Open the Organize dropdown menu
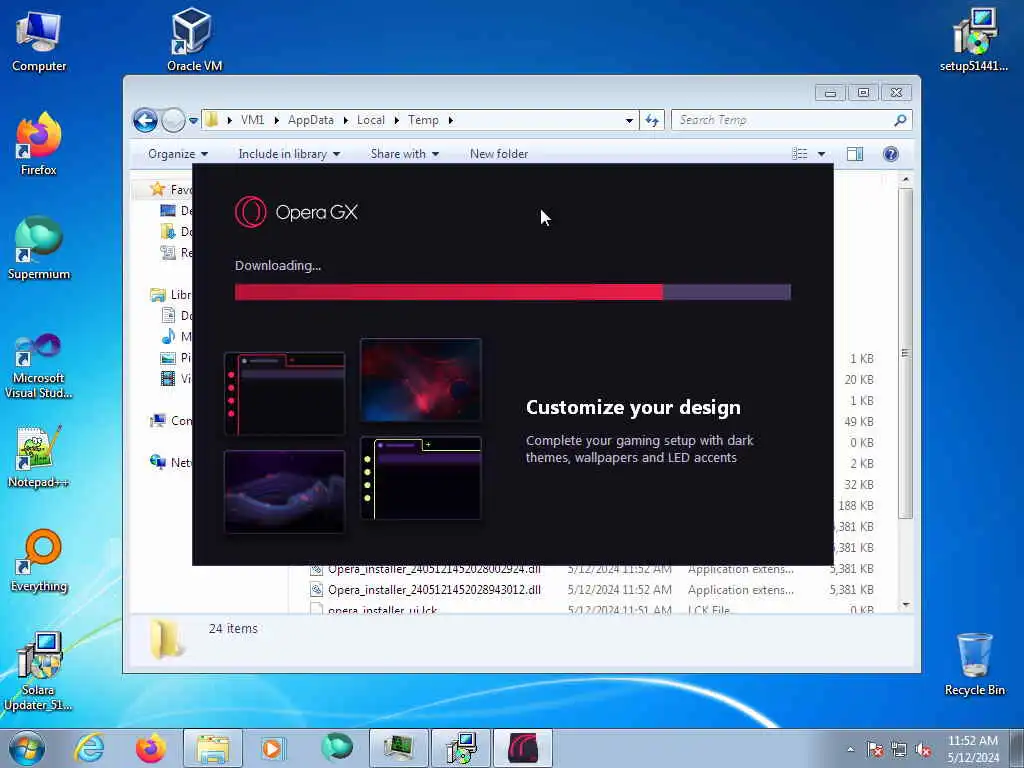 tap(178, 154)
